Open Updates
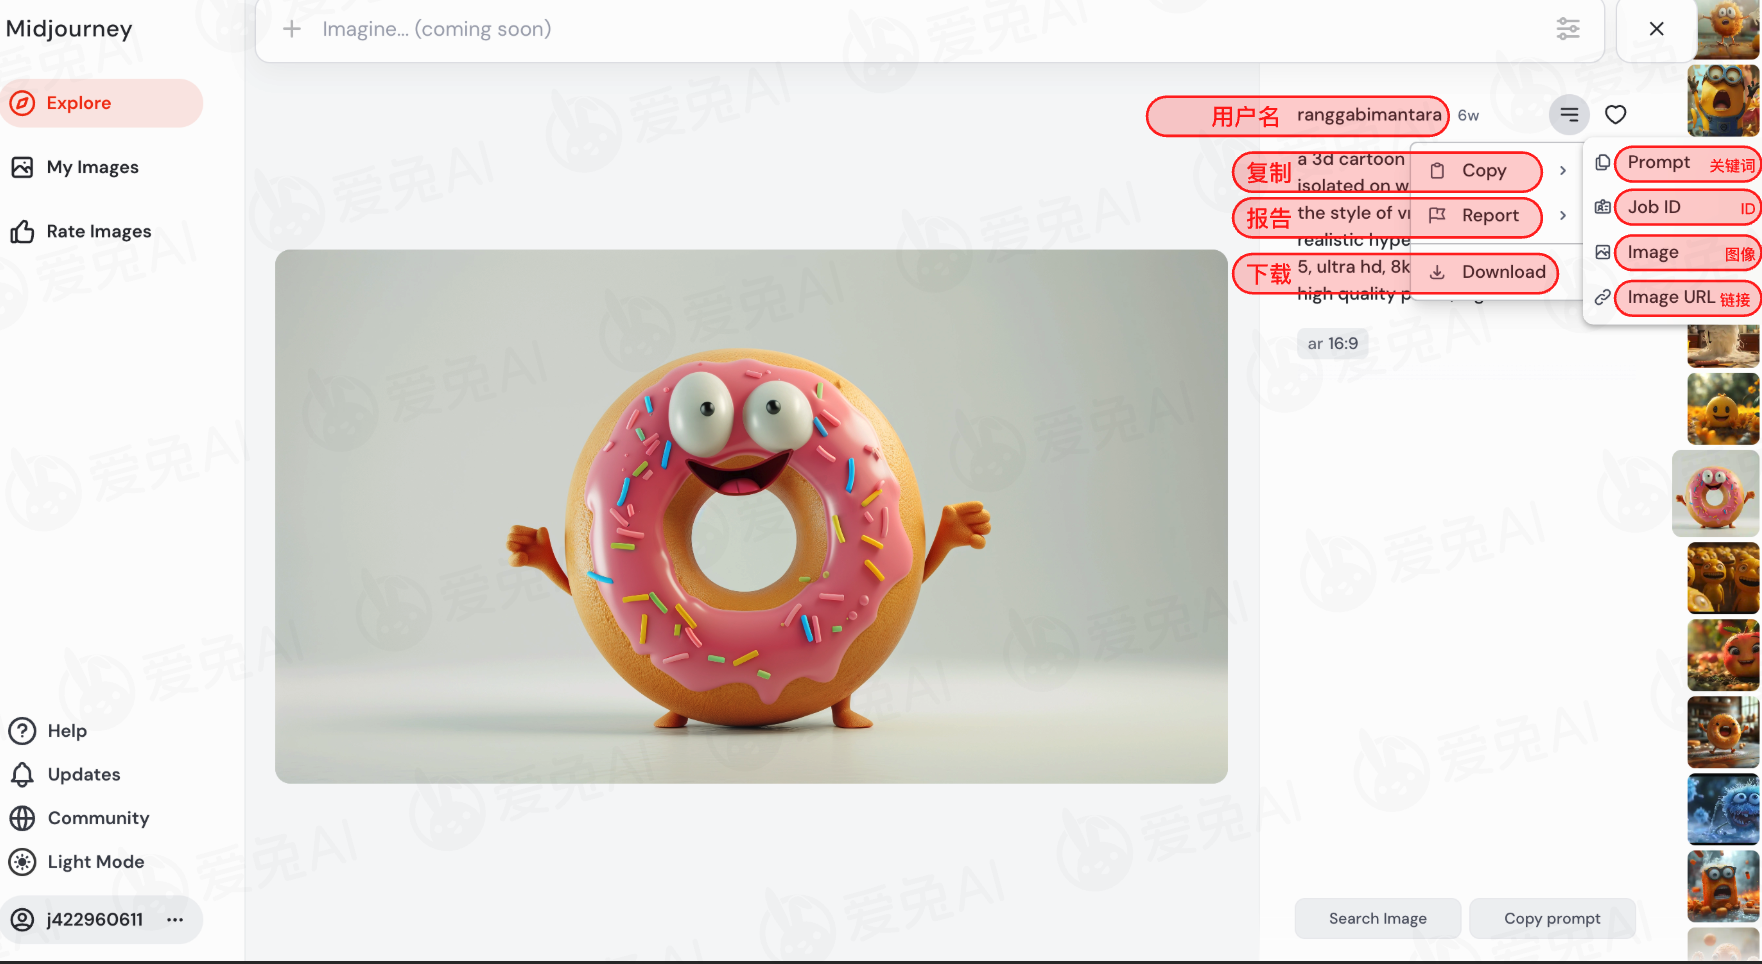The height and width of the screenshot is (964, 1762). pyautogui.click(x=84, y=774)
